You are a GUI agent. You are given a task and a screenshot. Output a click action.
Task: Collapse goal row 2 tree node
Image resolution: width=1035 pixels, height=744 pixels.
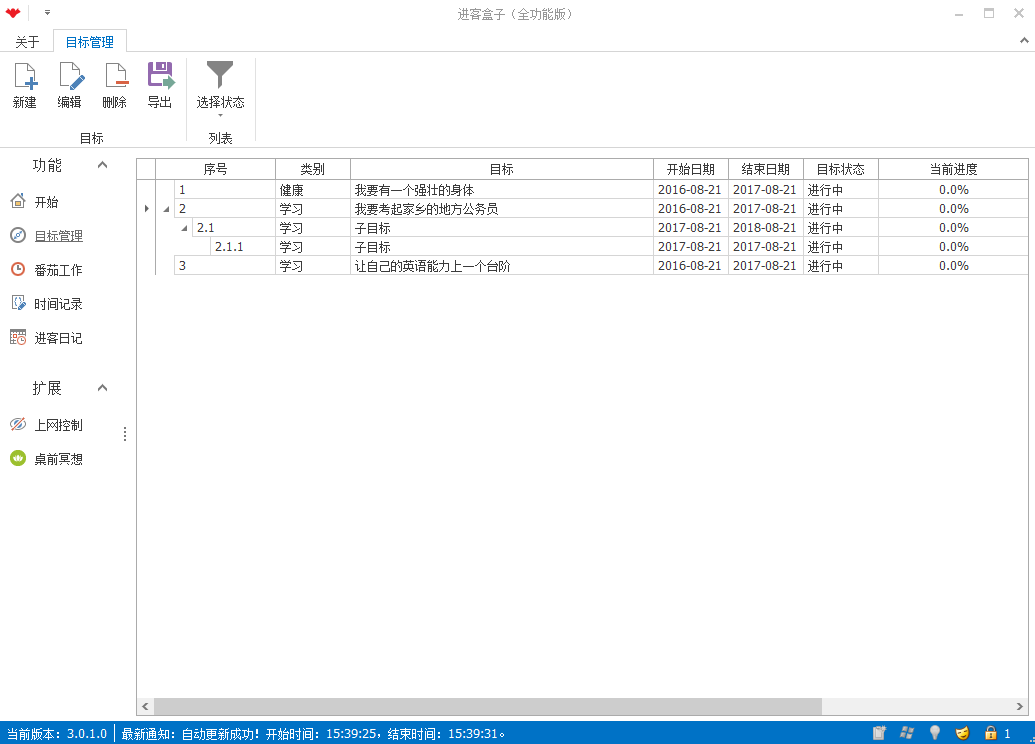[x=166, y=209]
